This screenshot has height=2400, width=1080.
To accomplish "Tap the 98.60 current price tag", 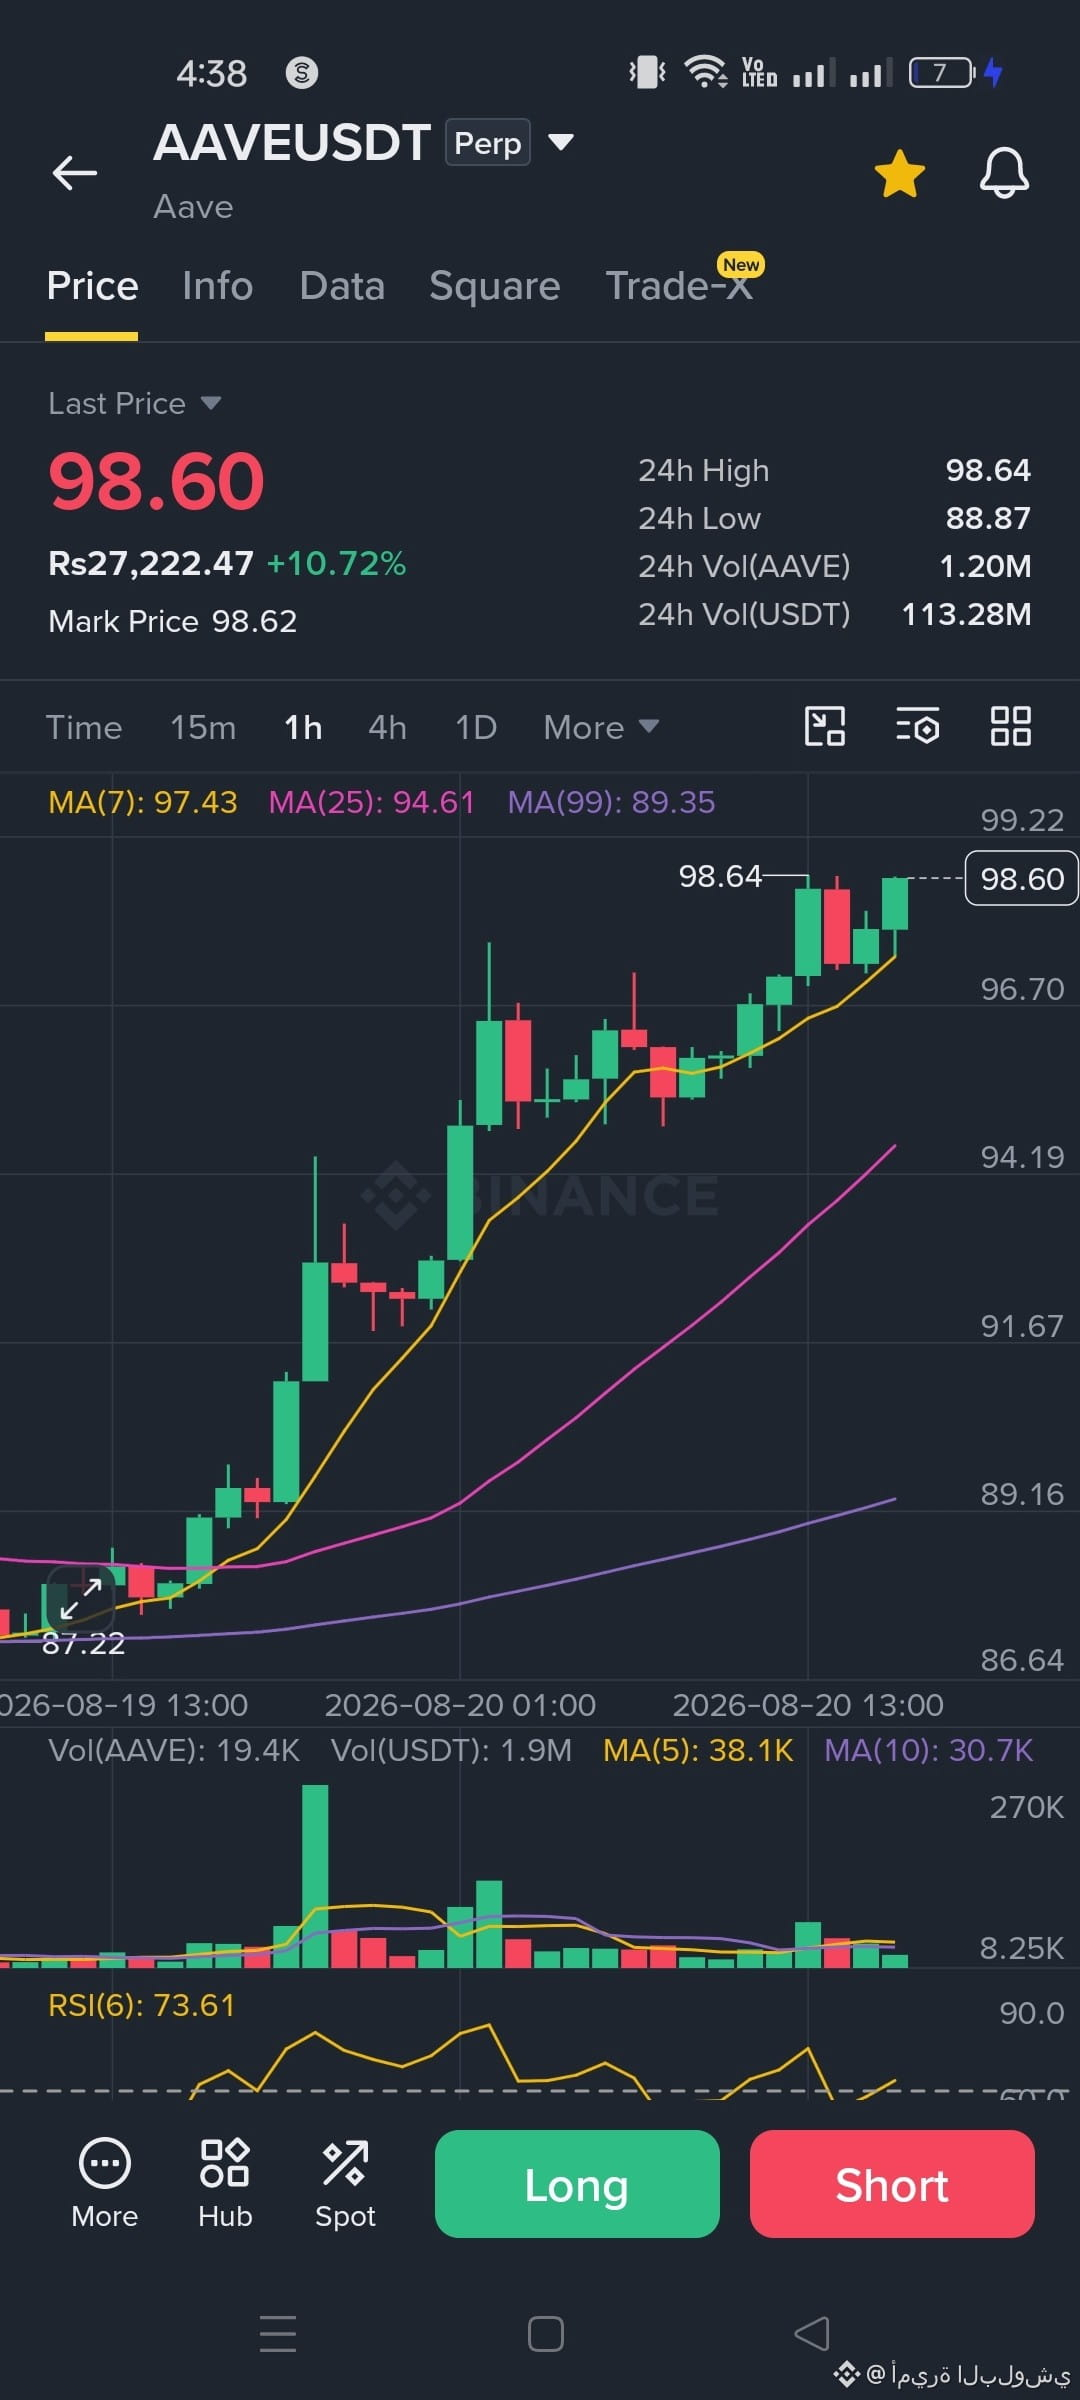I will 1021,878.
